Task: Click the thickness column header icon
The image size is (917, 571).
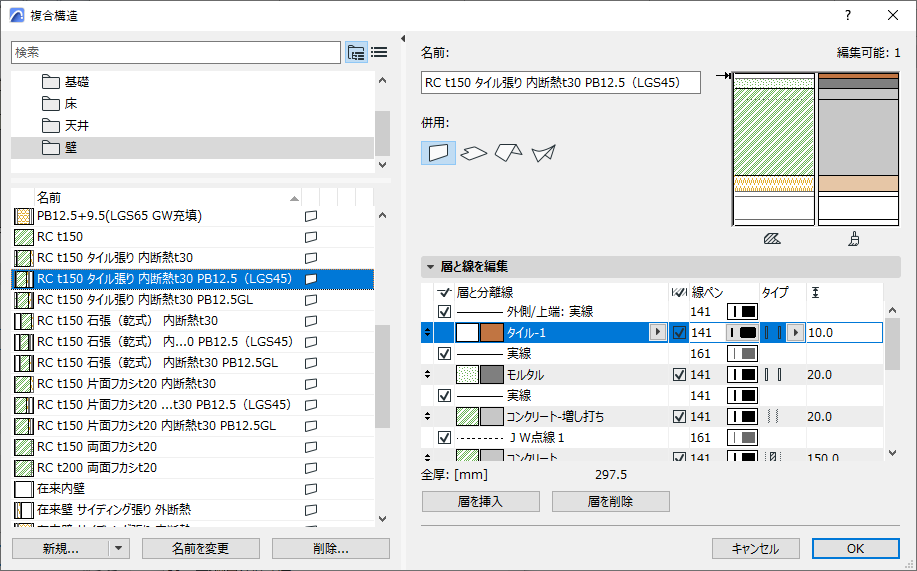Action: point(815,292)
